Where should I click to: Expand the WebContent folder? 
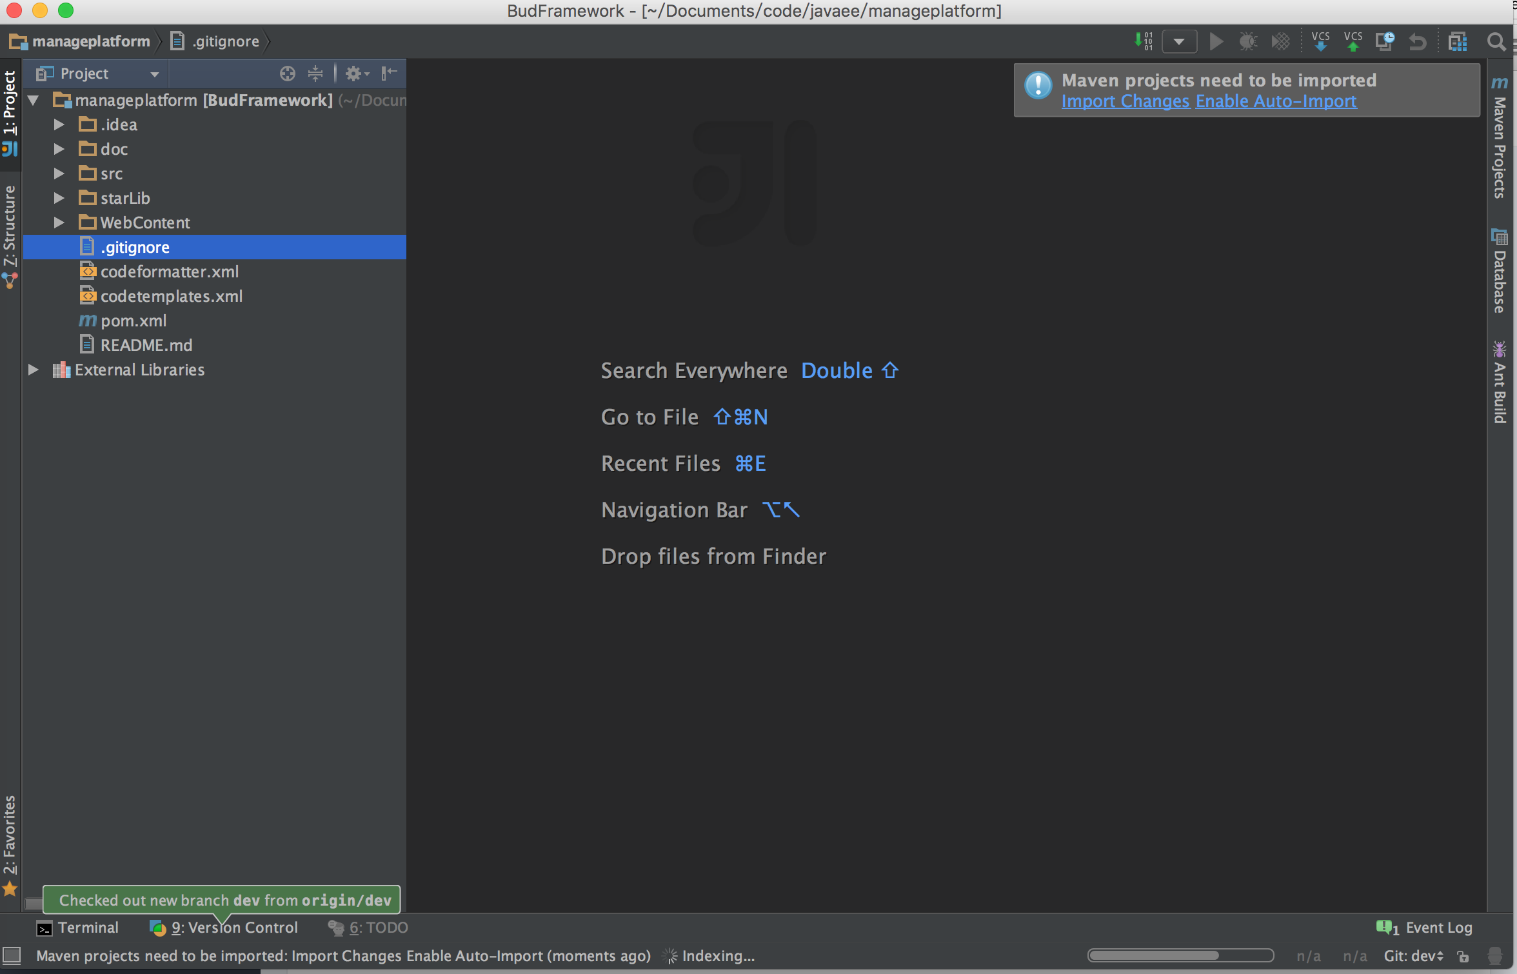coord(58,222)
